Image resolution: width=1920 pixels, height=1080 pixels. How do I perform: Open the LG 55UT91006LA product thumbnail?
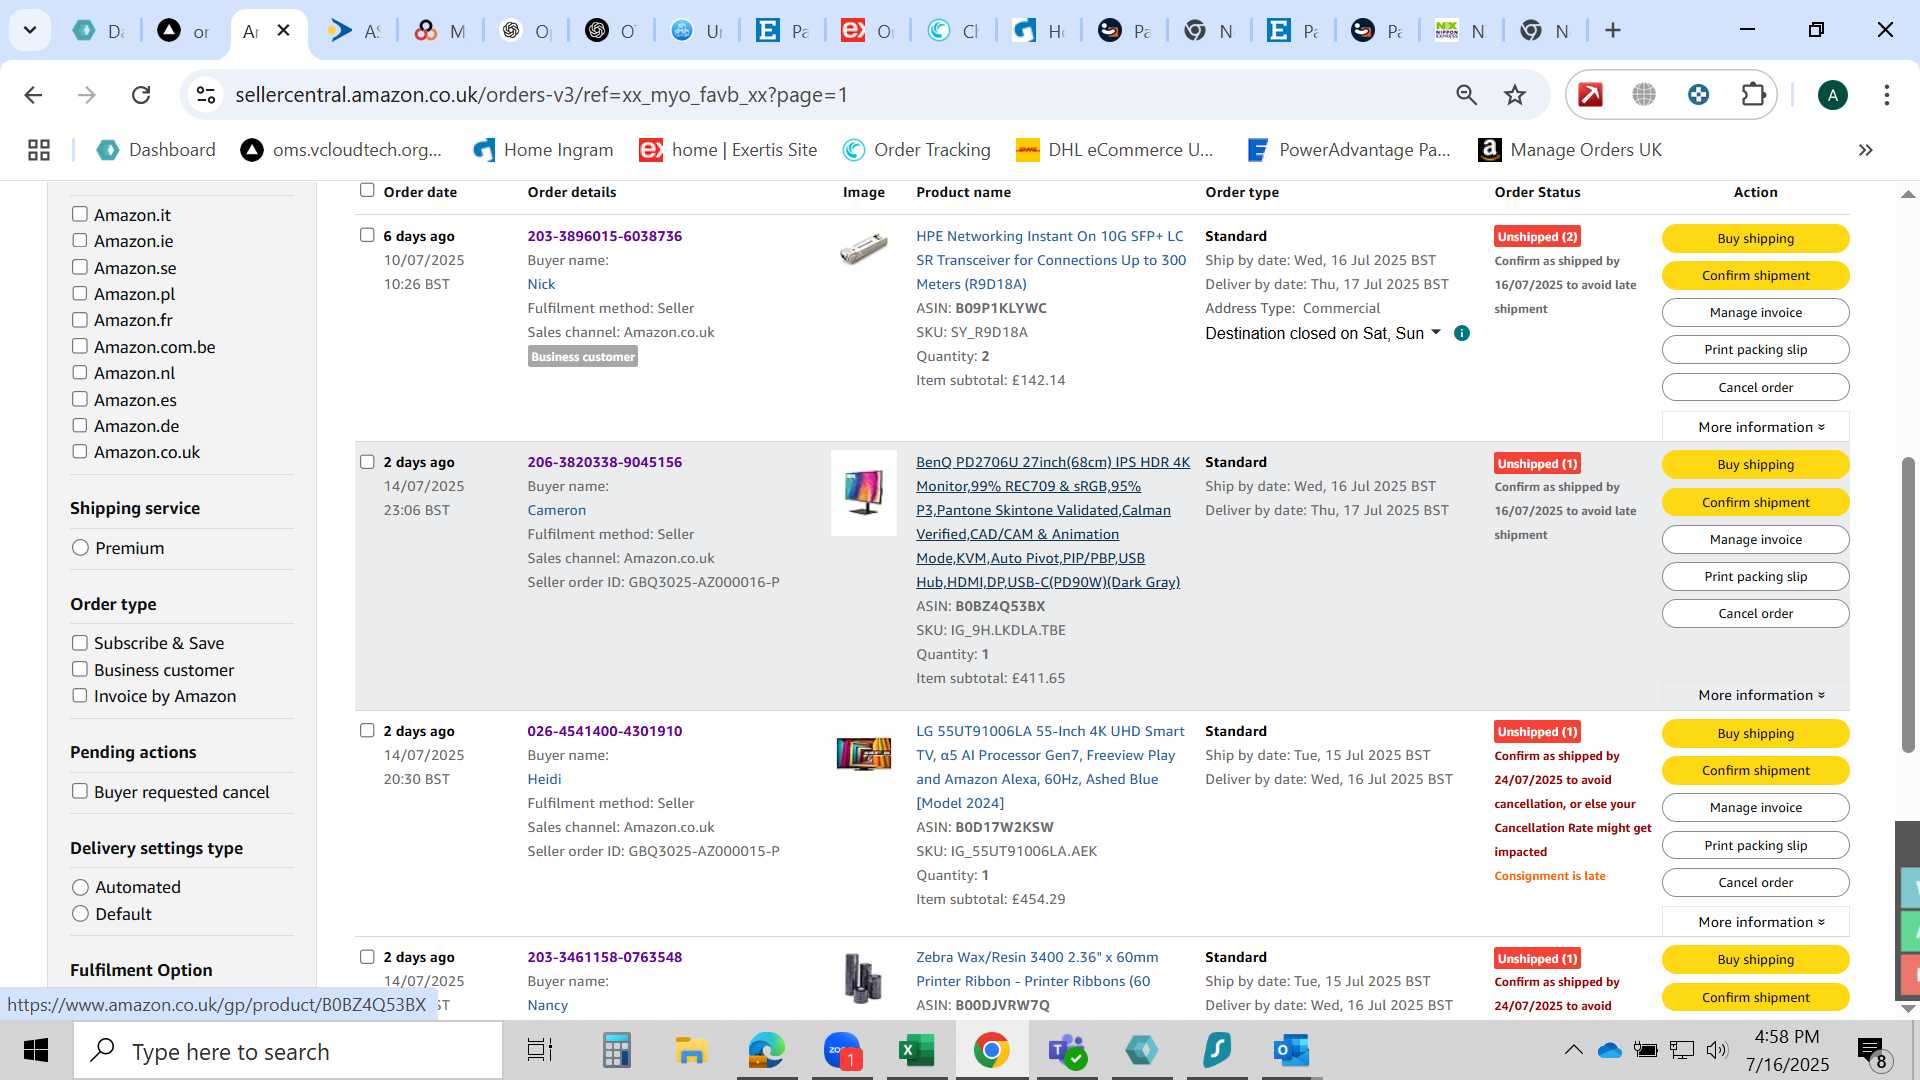[x=863, y=754]
